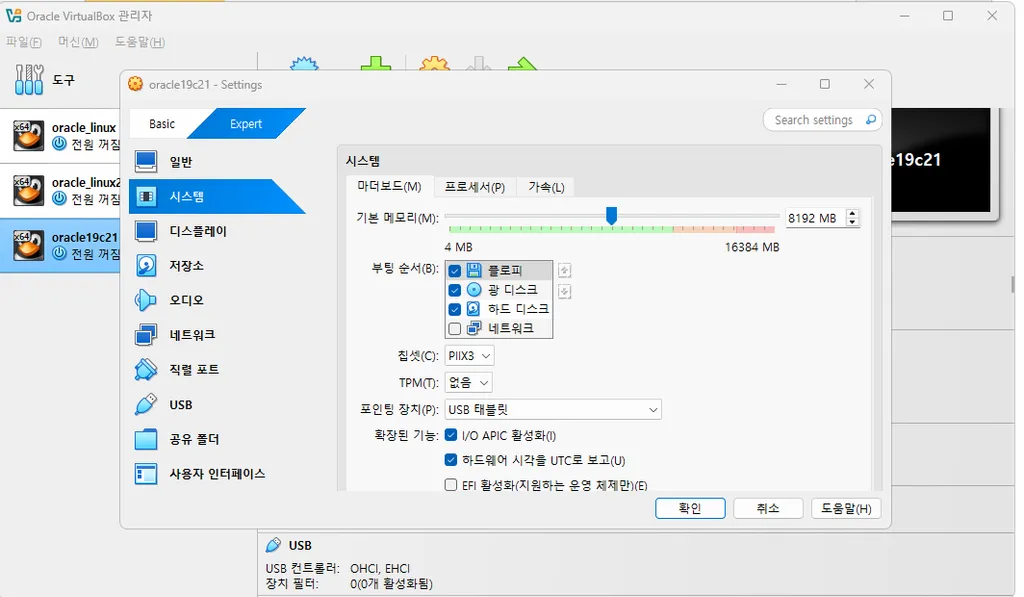Increase base memory with the spinner up arrow
Image resolution: width=1024 pixels, height=597 pixels.
[x=852, y=213]
